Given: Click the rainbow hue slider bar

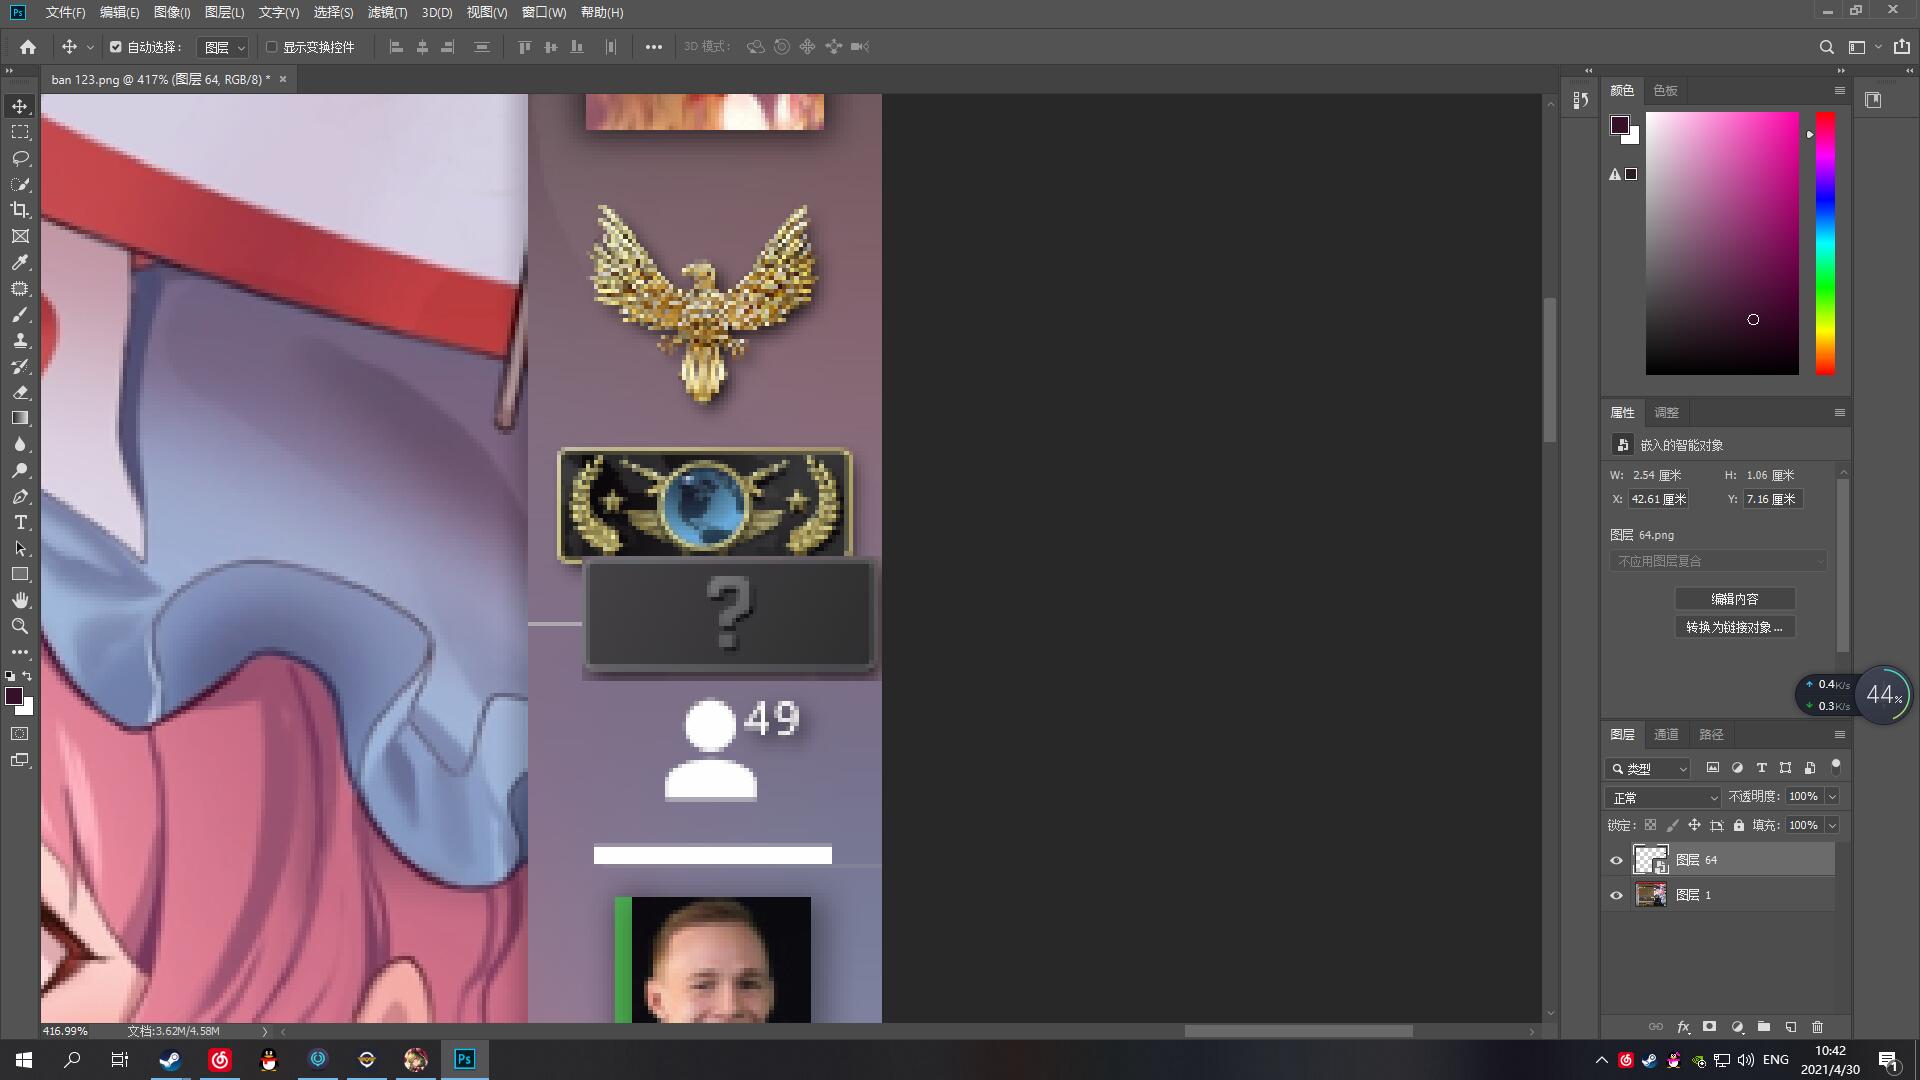Looking at the screenshot, I should click(1825, 243).
